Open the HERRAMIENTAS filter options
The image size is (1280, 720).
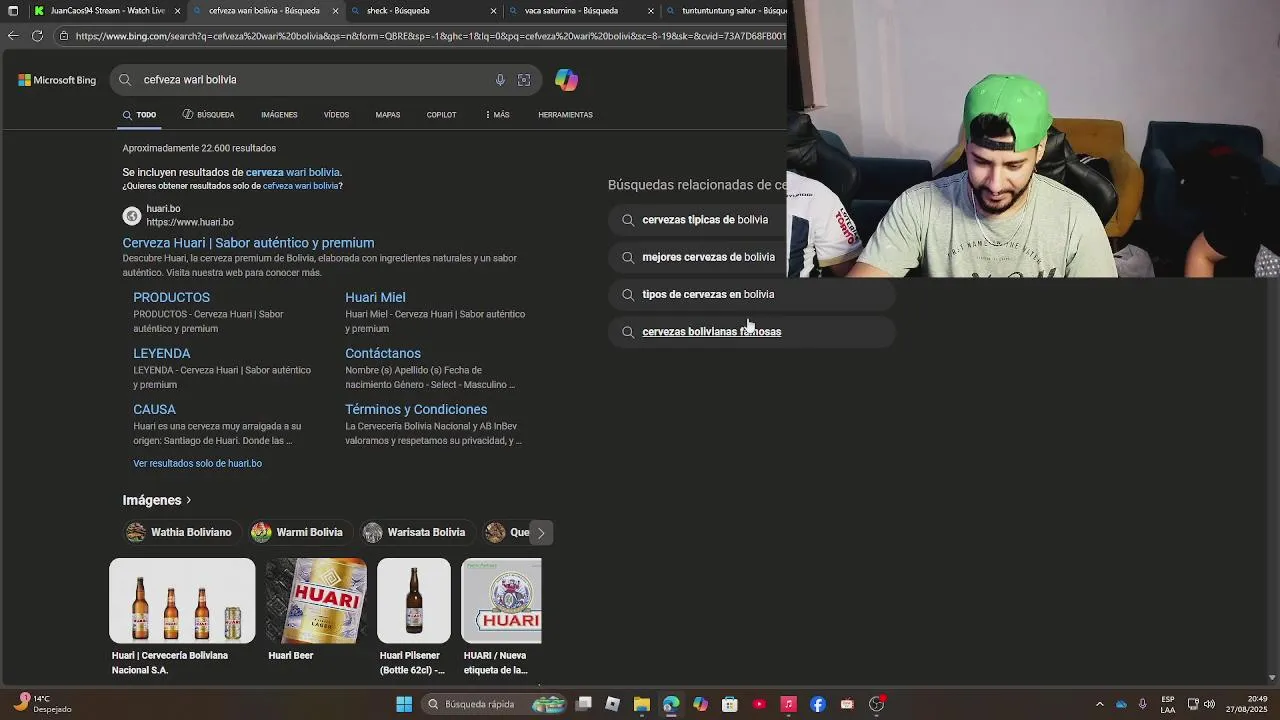565,115
